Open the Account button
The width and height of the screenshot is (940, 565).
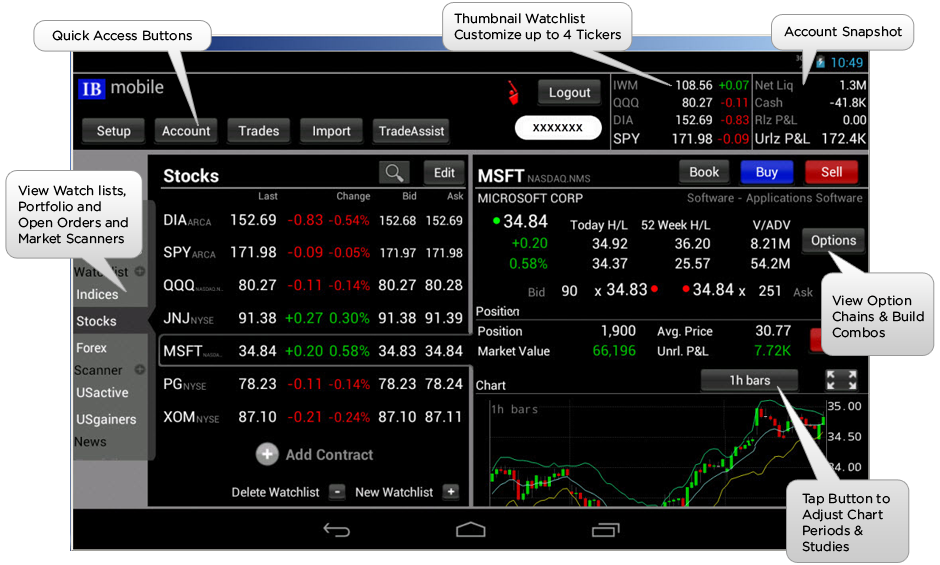pos(186,131)
